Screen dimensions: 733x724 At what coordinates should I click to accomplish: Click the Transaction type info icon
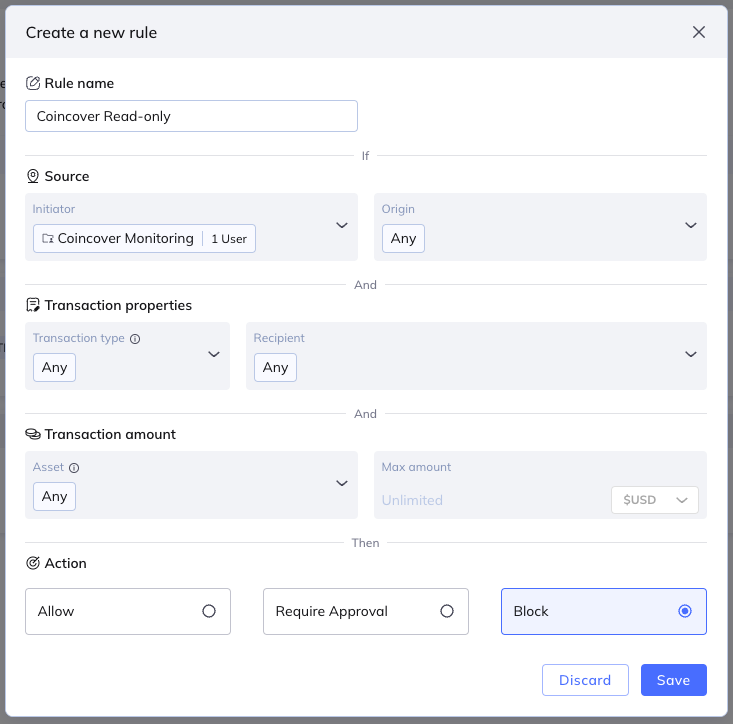[136, 339]
